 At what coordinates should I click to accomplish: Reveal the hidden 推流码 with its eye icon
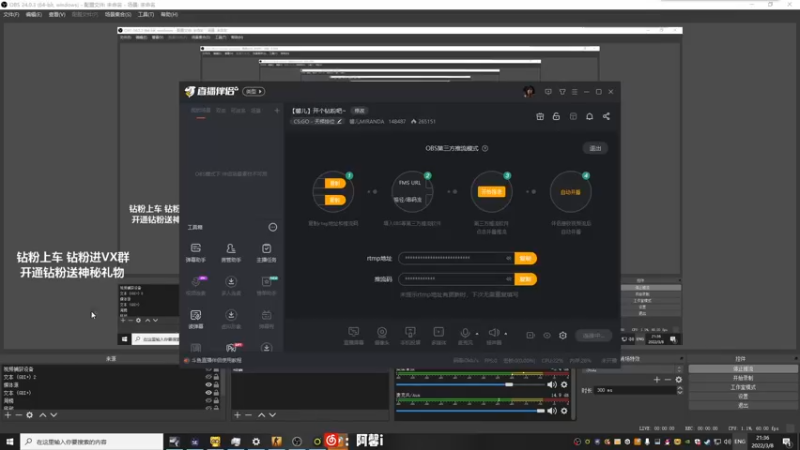pyautogui.click(x=509, y=279)
